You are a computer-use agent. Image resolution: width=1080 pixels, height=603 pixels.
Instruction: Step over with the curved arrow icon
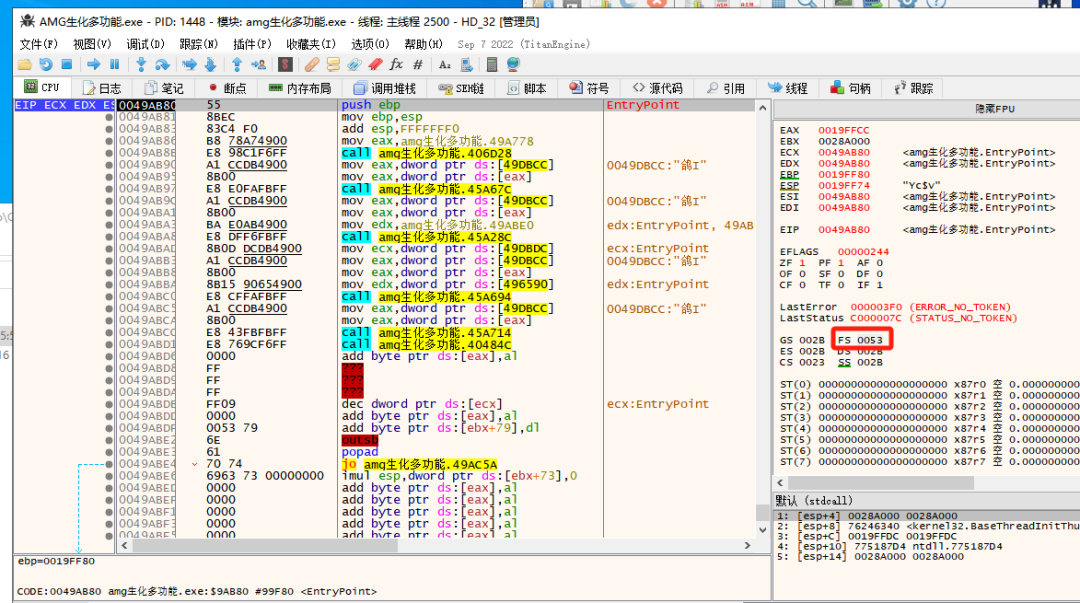coord(163,64)
